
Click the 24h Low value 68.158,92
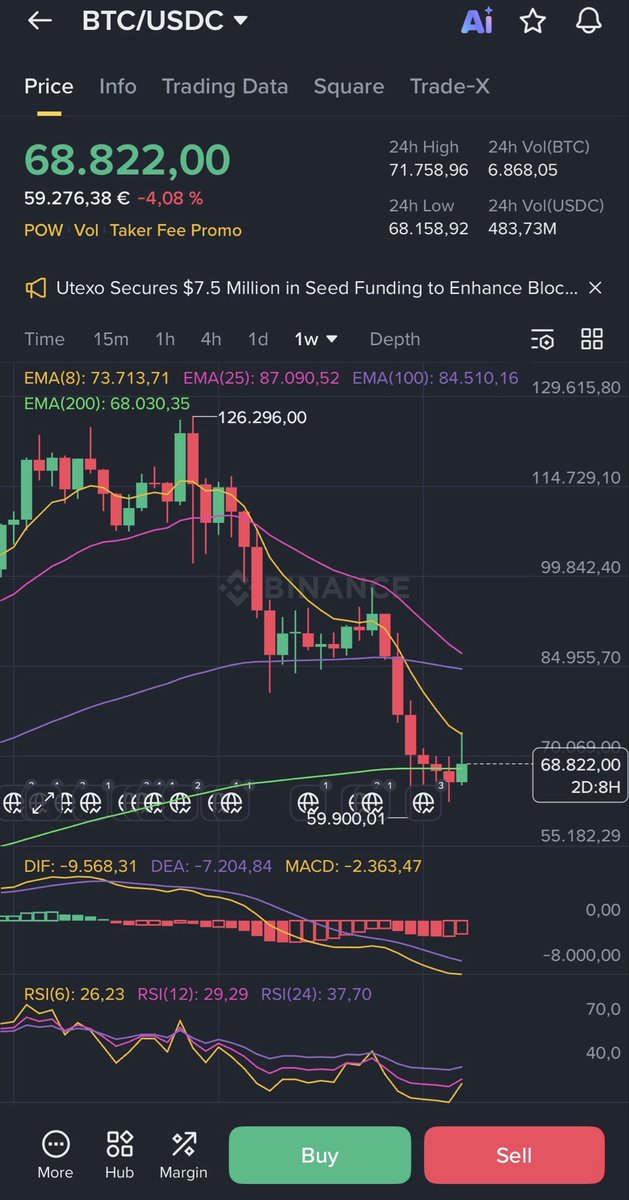click(428, 229)
